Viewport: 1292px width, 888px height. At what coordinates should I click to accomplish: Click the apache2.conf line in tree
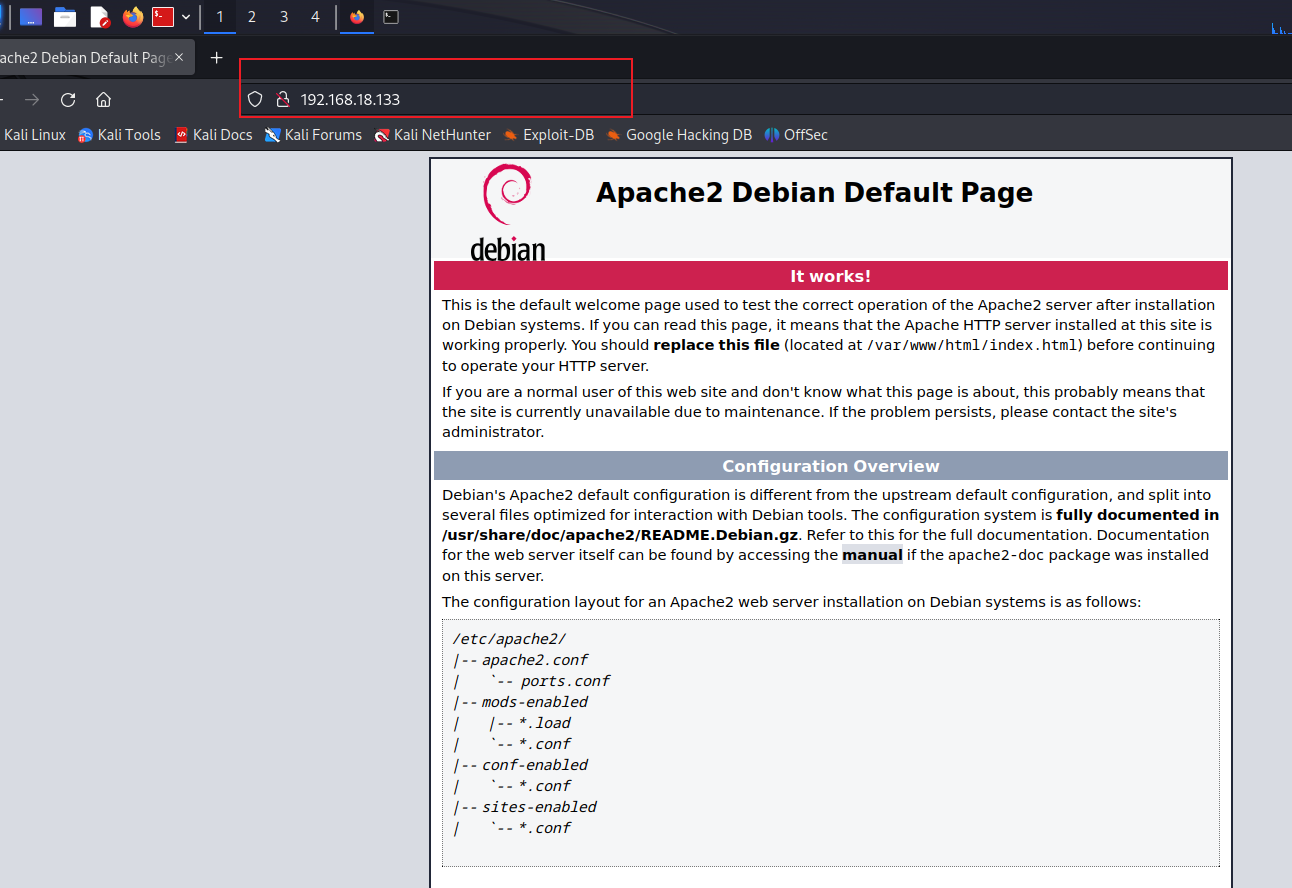click(535, 660)
